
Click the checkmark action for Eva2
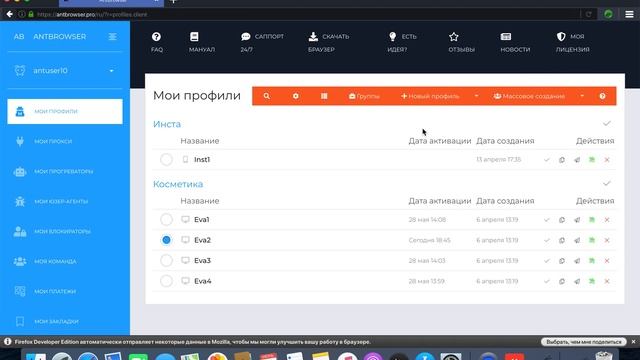(x=547, y=240)
